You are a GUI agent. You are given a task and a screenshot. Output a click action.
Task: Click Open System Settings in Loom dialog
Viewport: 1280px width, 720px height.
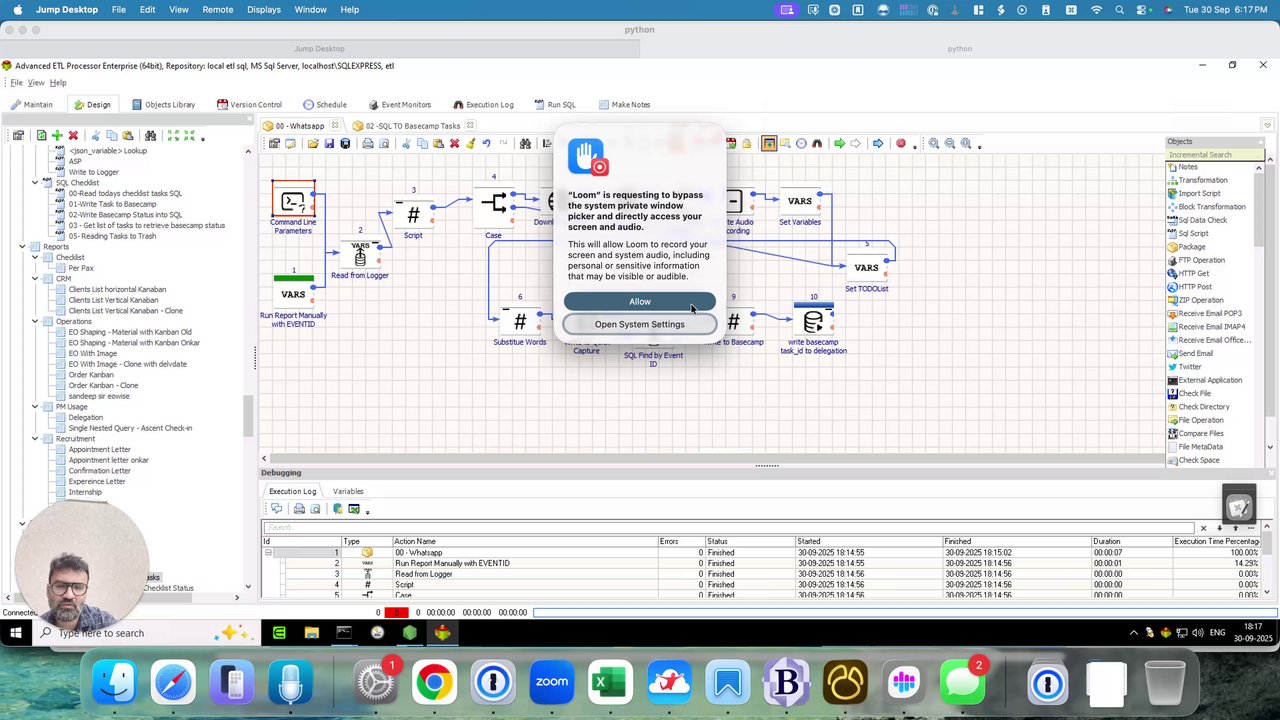pos(640,324)
